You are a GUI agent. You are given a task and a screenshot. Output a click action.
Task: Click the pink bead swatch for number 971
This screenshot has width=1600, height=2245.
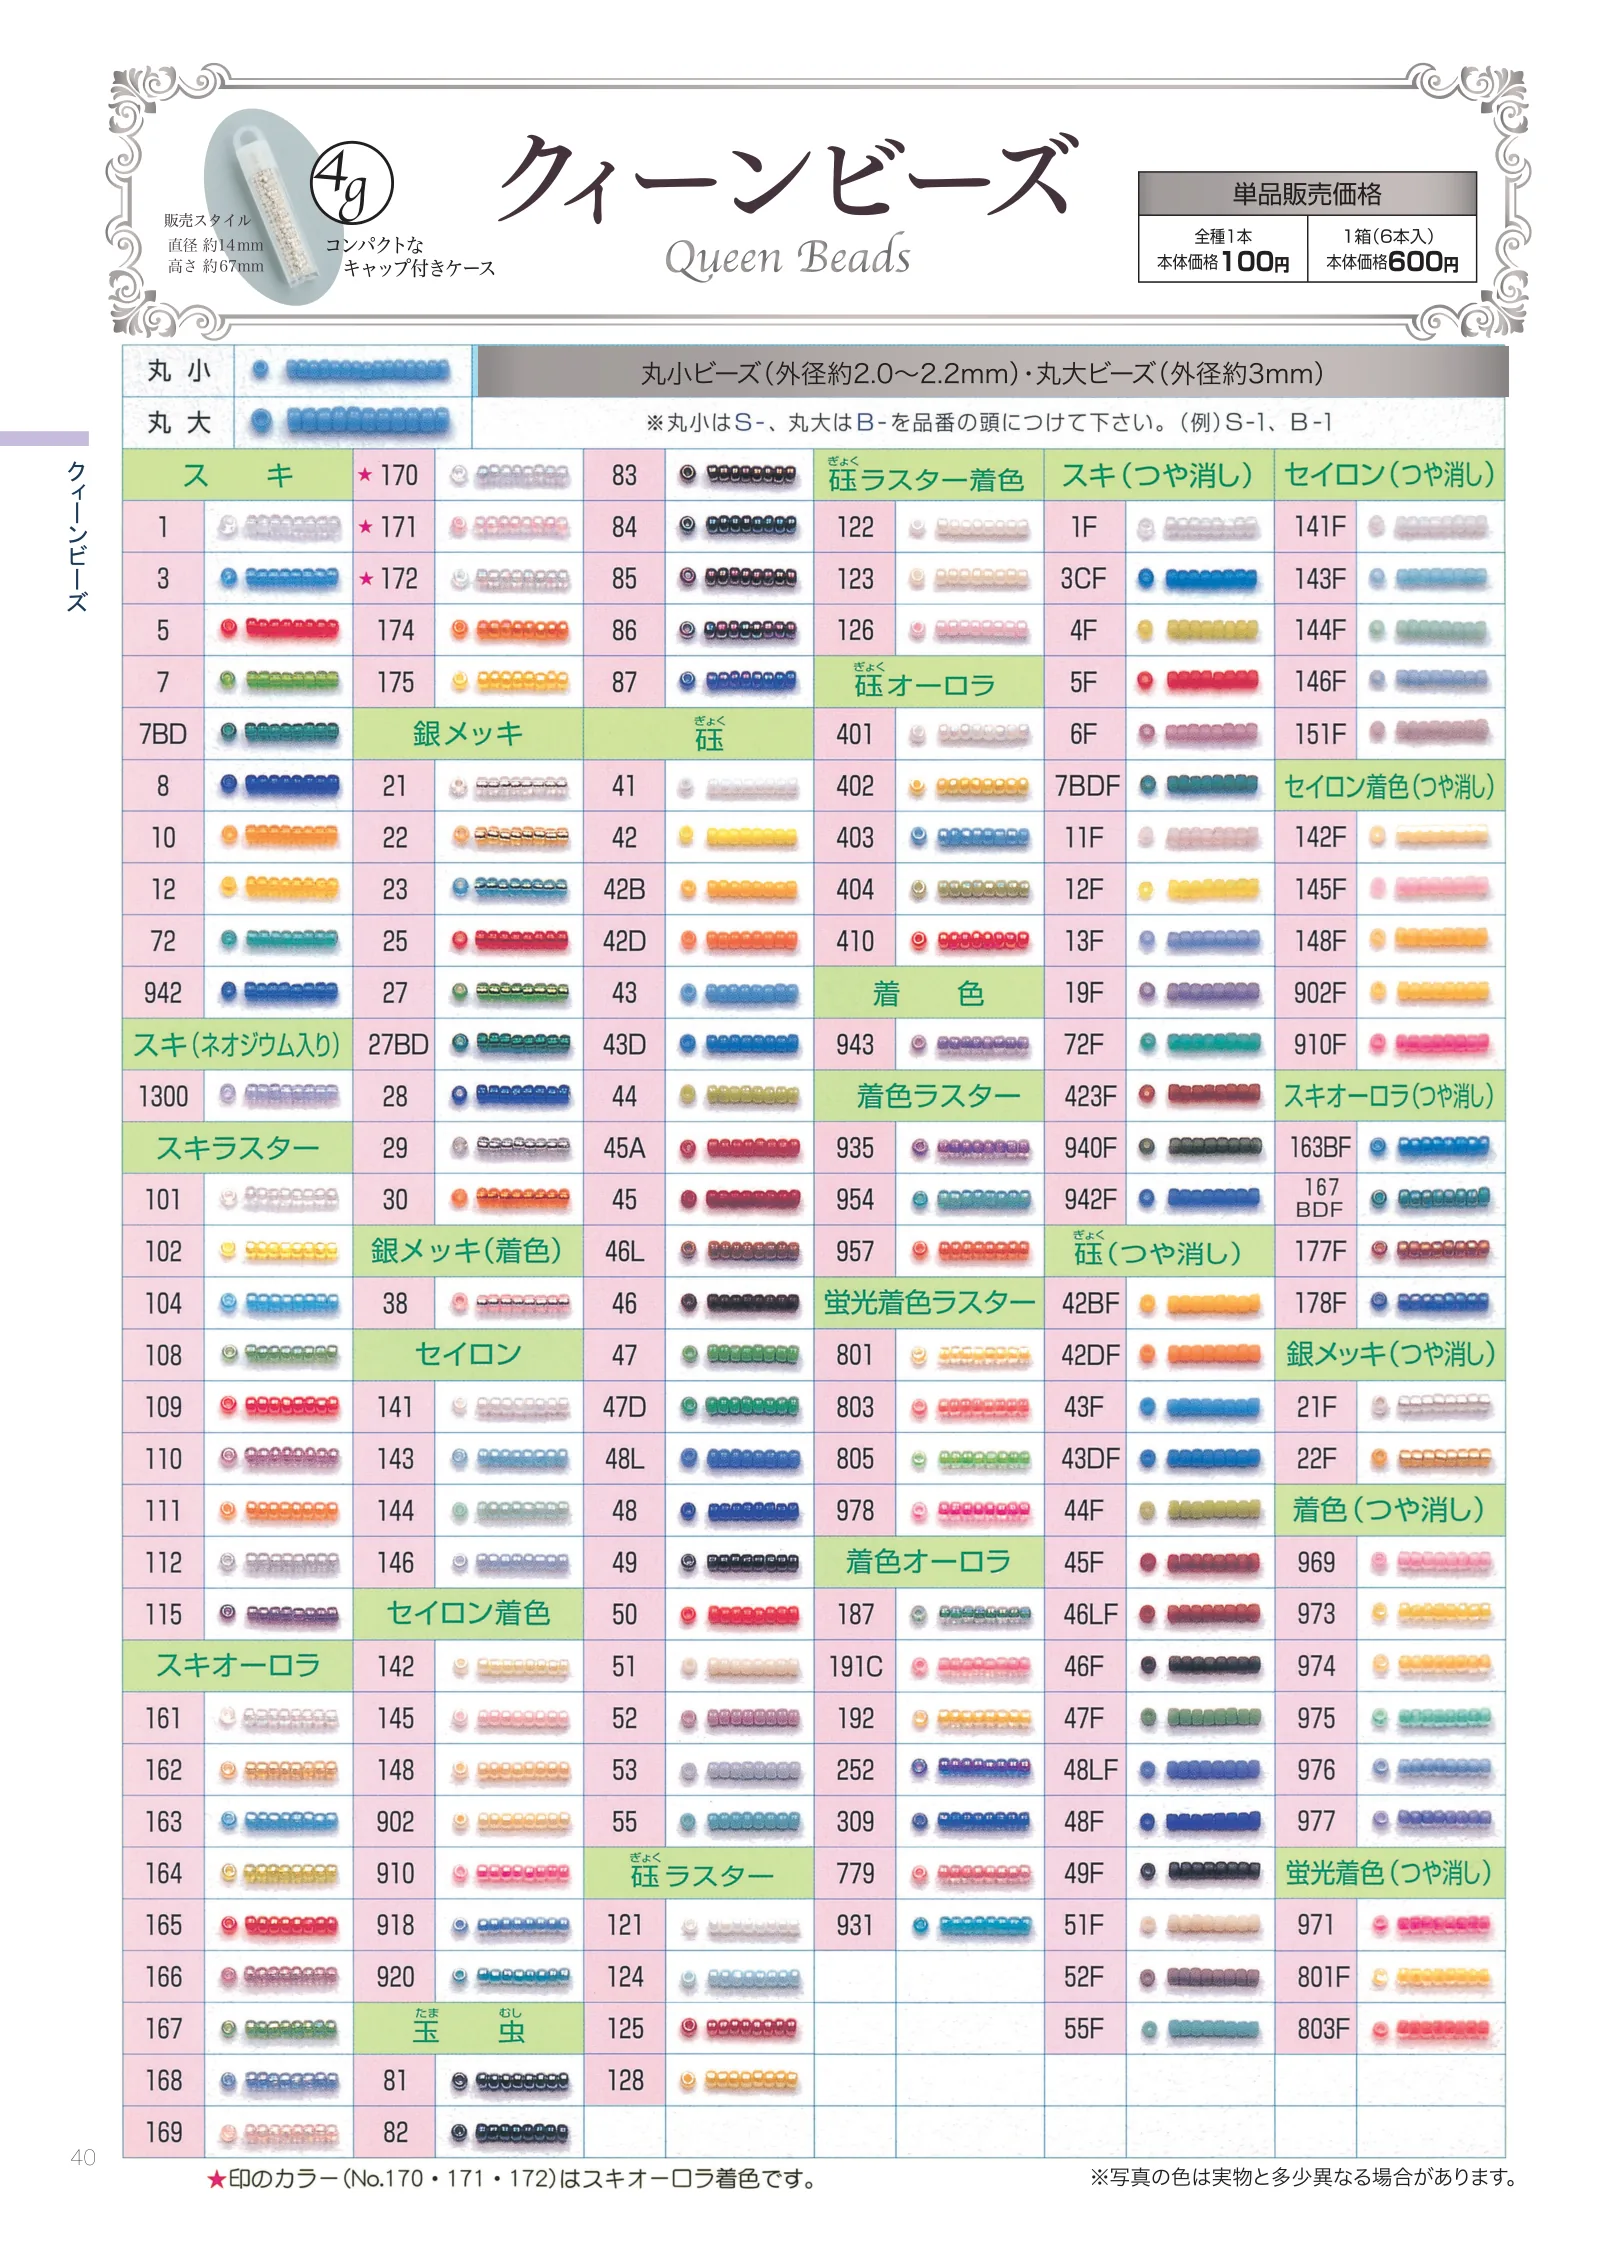click(x=1430, y=1925)
